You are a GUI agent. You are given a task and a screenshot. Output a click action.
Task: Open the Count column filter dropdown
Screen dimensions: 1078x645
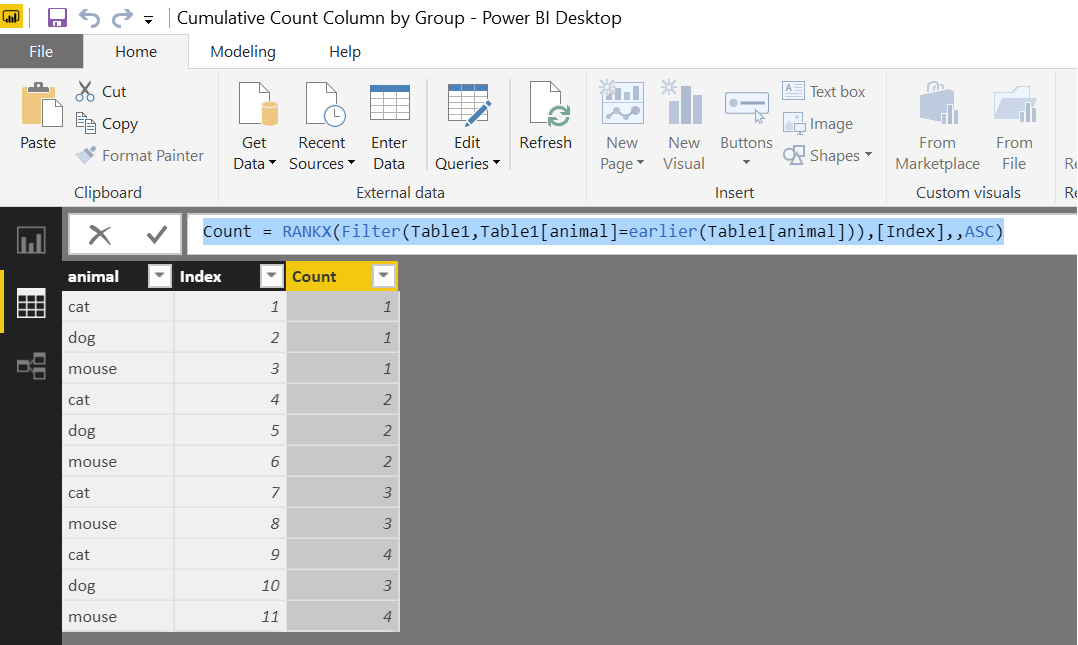[384, 276]
